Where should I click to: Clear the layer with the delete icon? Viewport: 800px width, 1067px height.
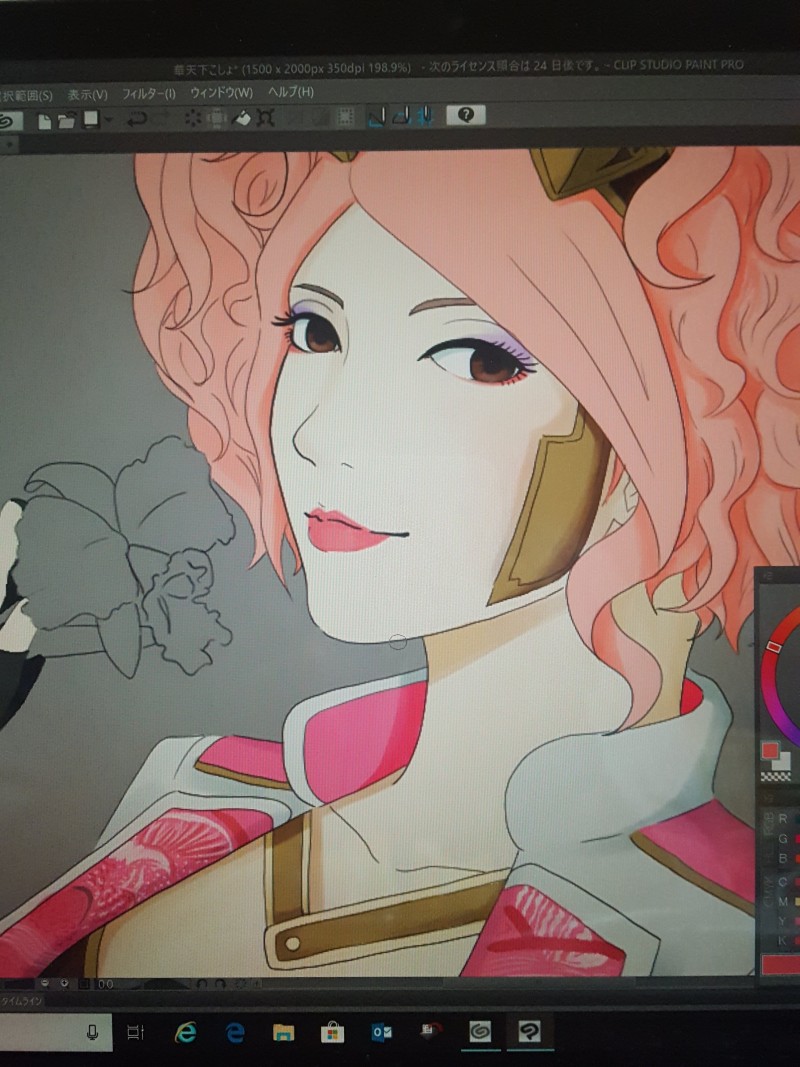pyautogui.click(x=193, y=118)
